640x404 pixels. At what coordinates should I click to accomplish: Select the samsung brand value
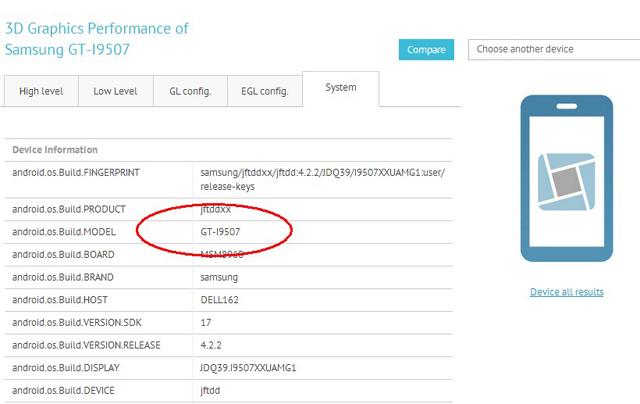(x=219, y=277)
